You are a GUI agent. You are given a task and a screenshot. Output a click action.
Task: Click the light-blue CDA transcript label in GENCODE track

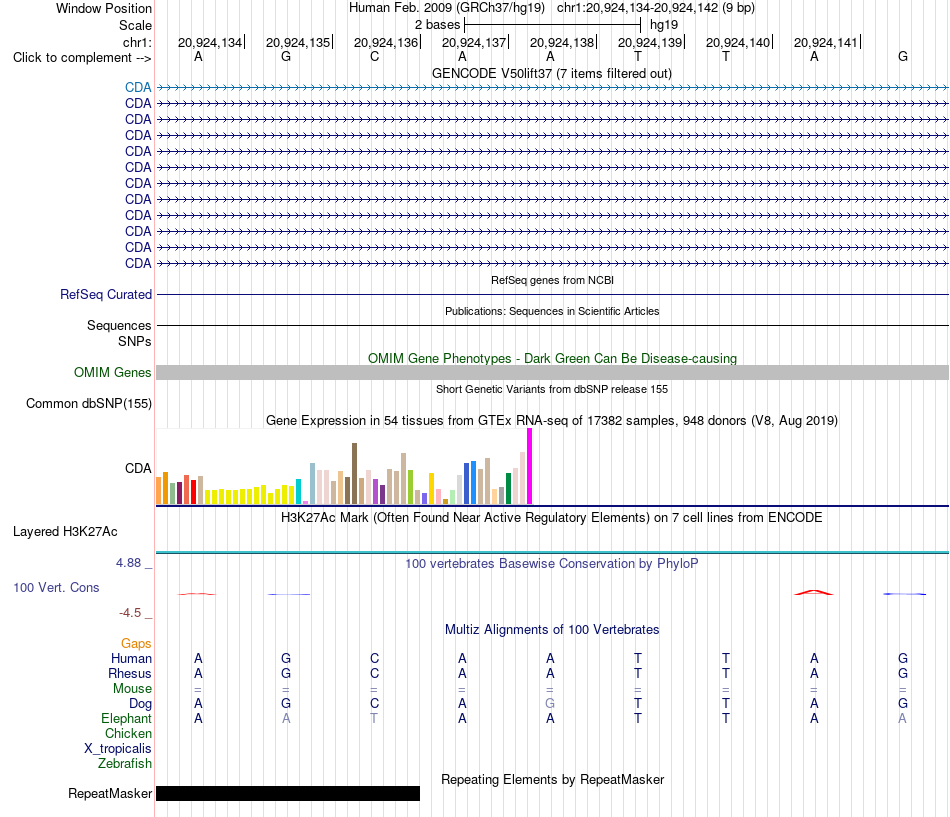(138, 87)
